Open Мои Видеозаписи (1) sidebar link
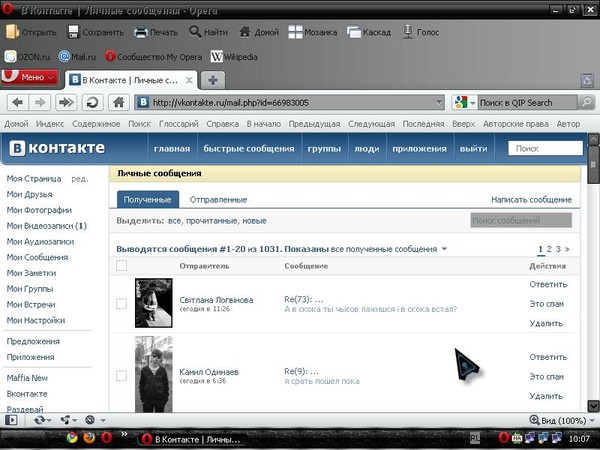Screen dimensions: 600x450 click(x=47, y=226)
